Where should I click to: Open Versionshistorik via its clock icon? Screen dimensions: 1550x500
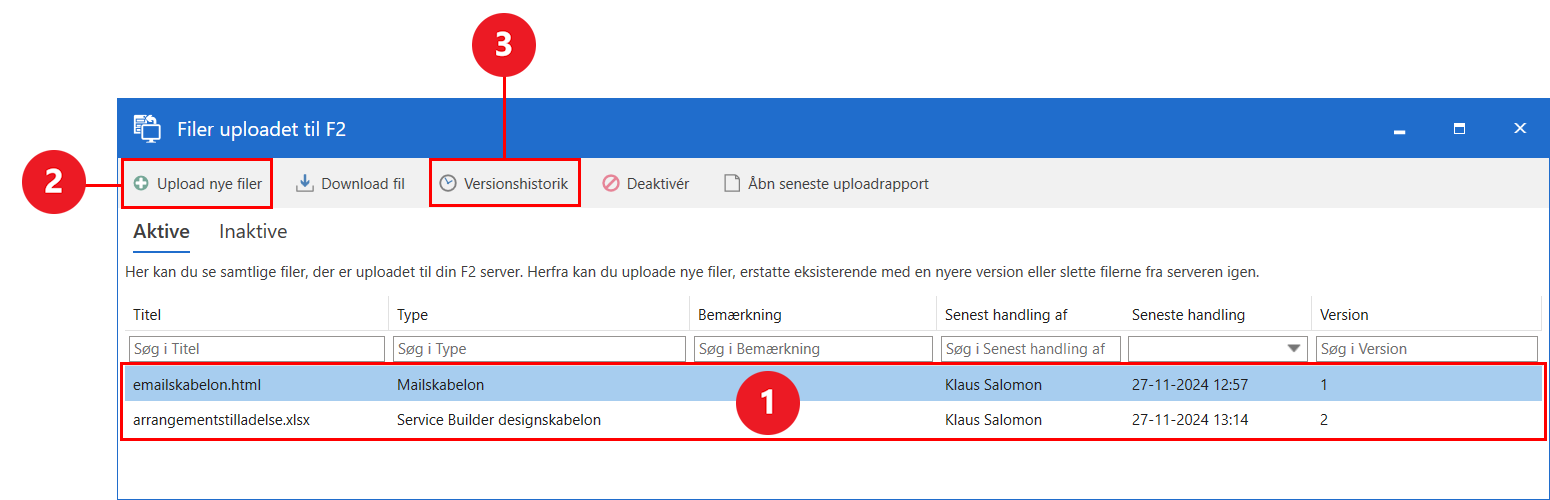point(448,184)
